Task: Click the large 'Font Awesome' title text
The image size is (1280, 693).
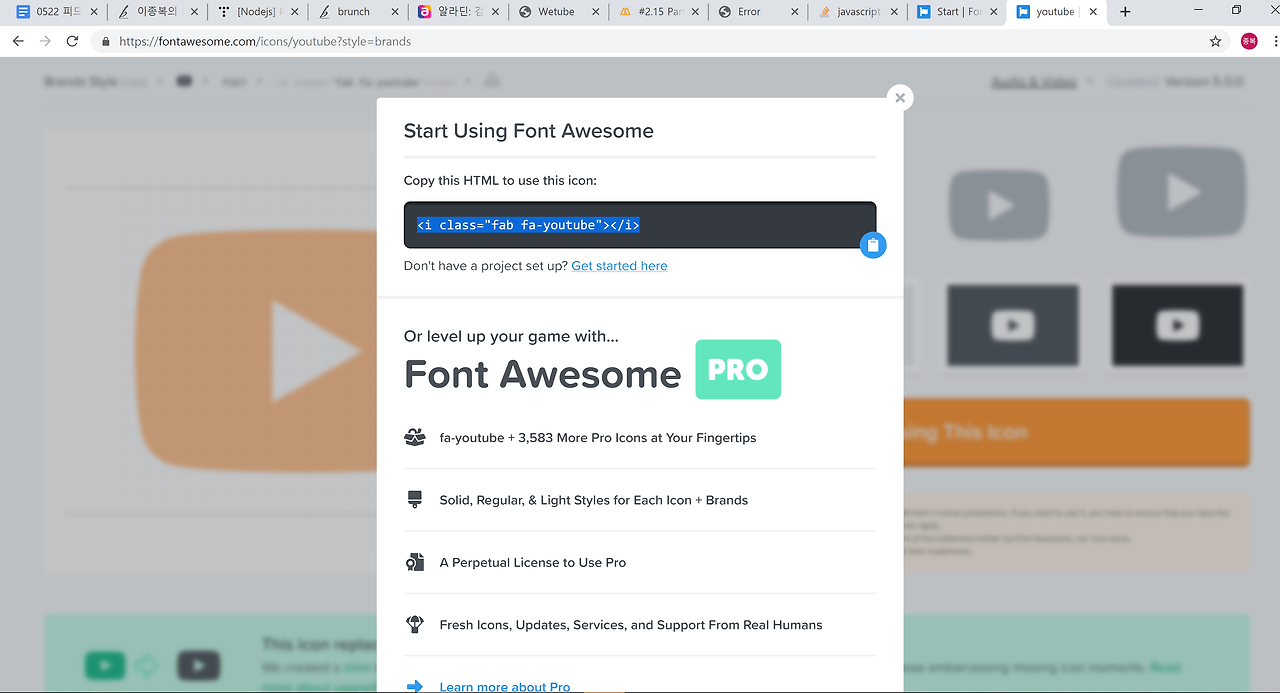Action: coord(542,374)
